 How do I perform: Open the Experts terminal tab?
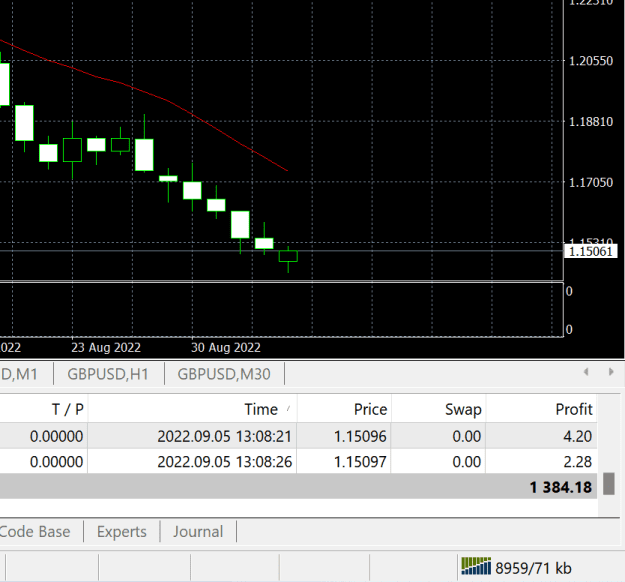(x=122, y=532)
